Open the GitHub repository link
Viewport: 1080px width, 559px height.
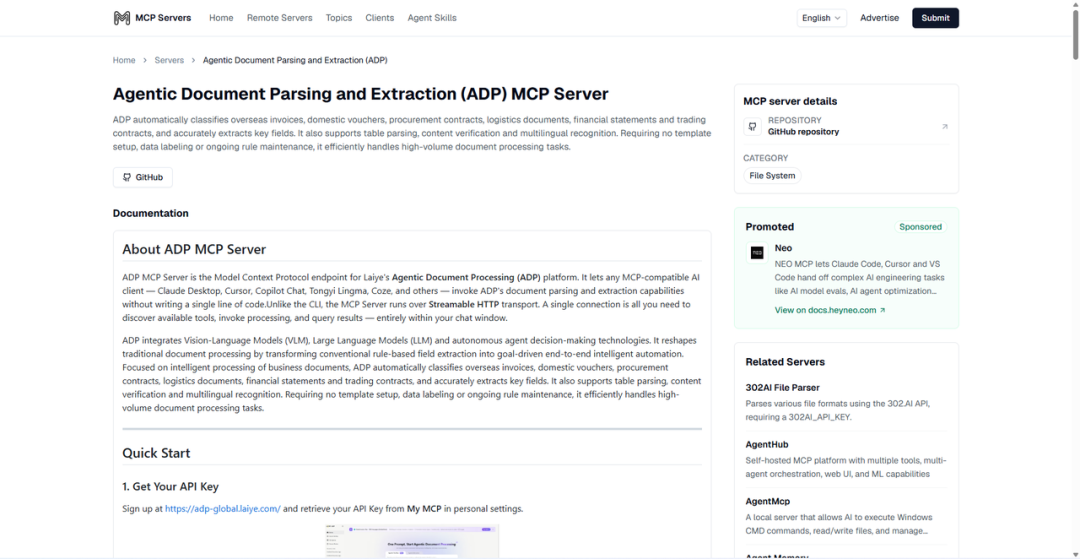click(x=803, y=131)
